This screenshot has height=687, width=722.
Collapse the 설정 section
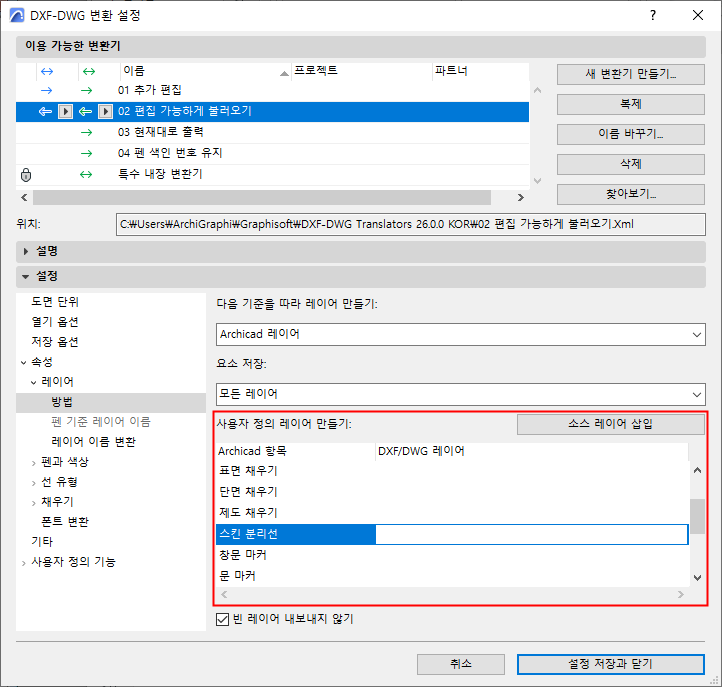26,277
